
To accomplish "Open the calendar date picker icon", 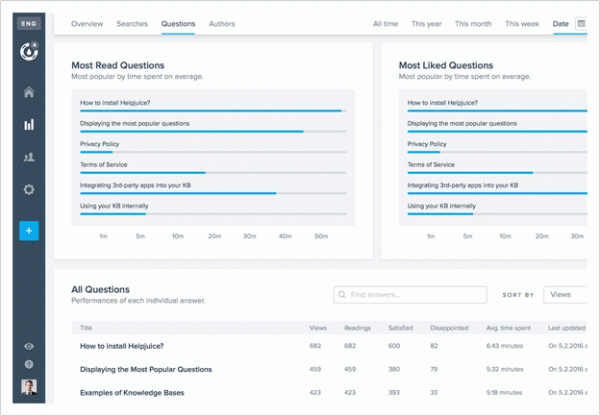I will click(581, 22).
